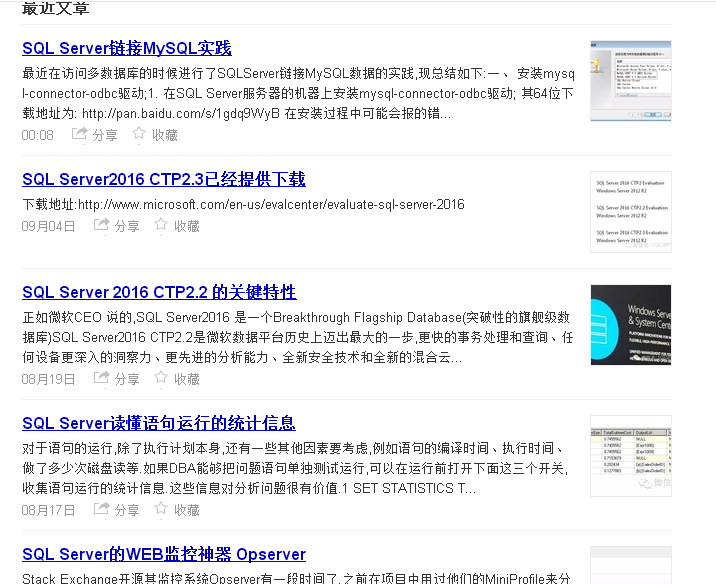Viewport: 716px width, 584px height.
Task: Click favorite star for the 08月19日 article
Action: click(161, 378)
